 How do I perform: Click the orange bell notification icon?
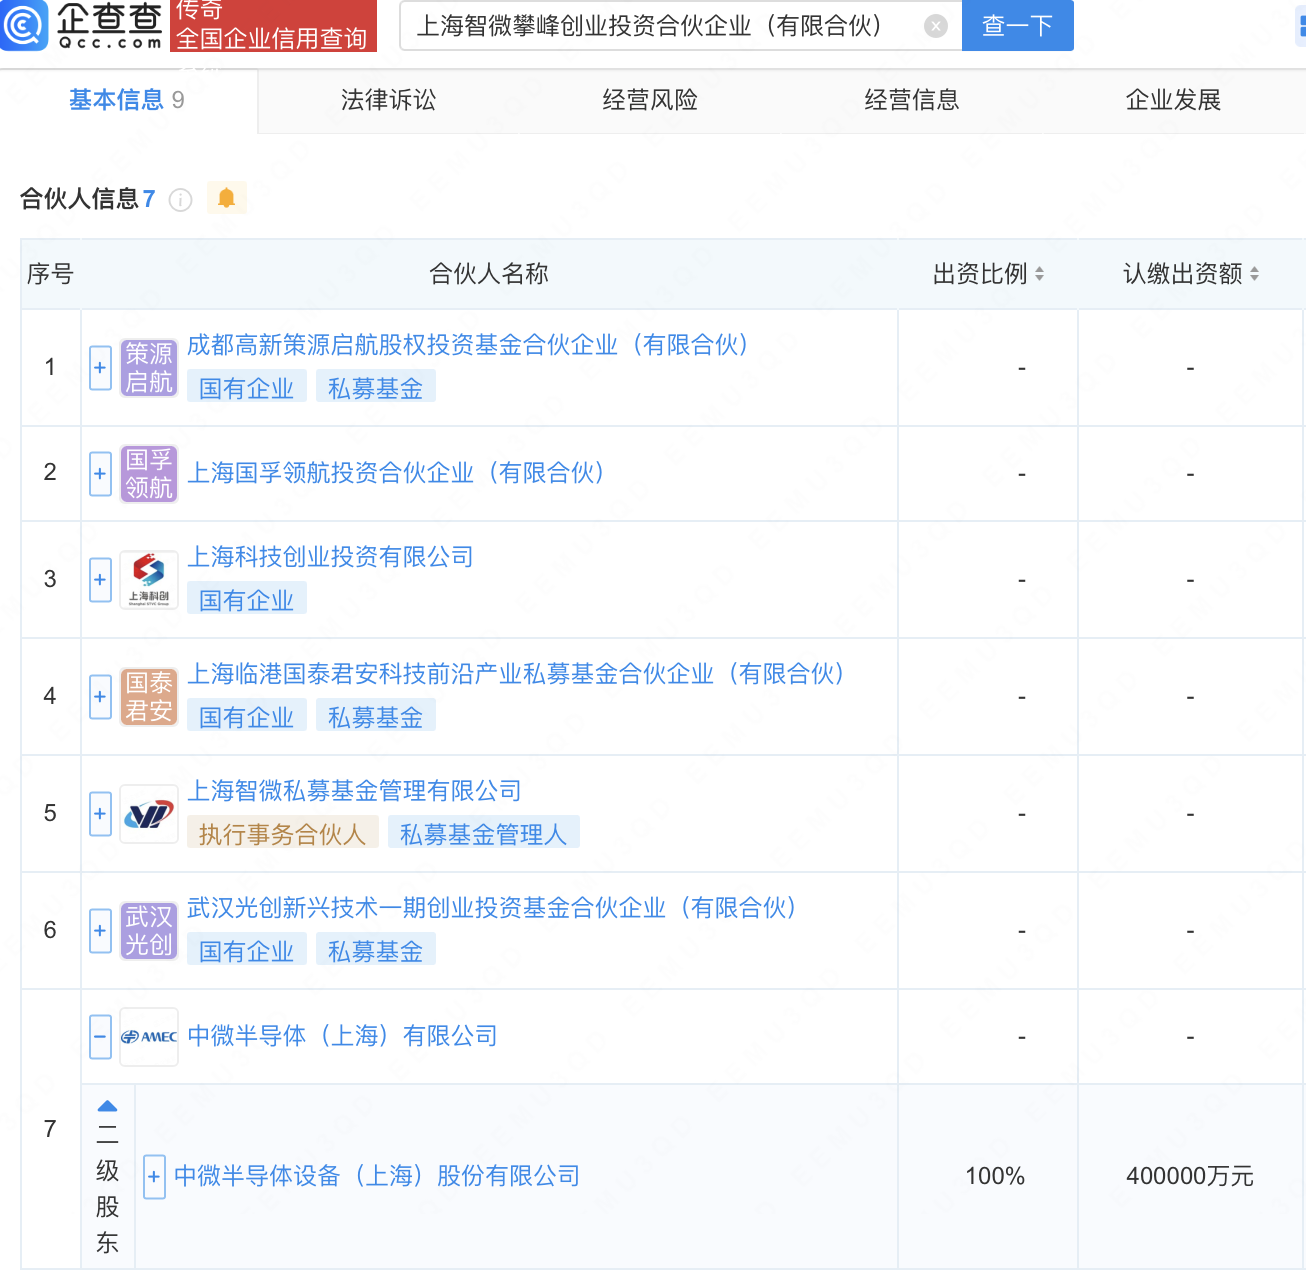(x=226, y=198)
